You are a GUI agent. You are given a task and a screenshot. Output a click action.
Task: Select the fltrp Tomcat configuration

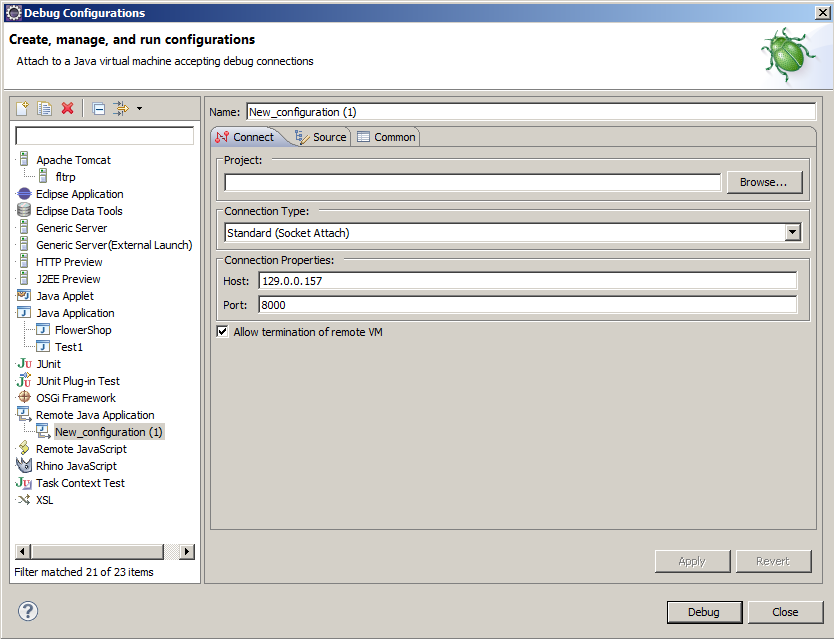65,177
